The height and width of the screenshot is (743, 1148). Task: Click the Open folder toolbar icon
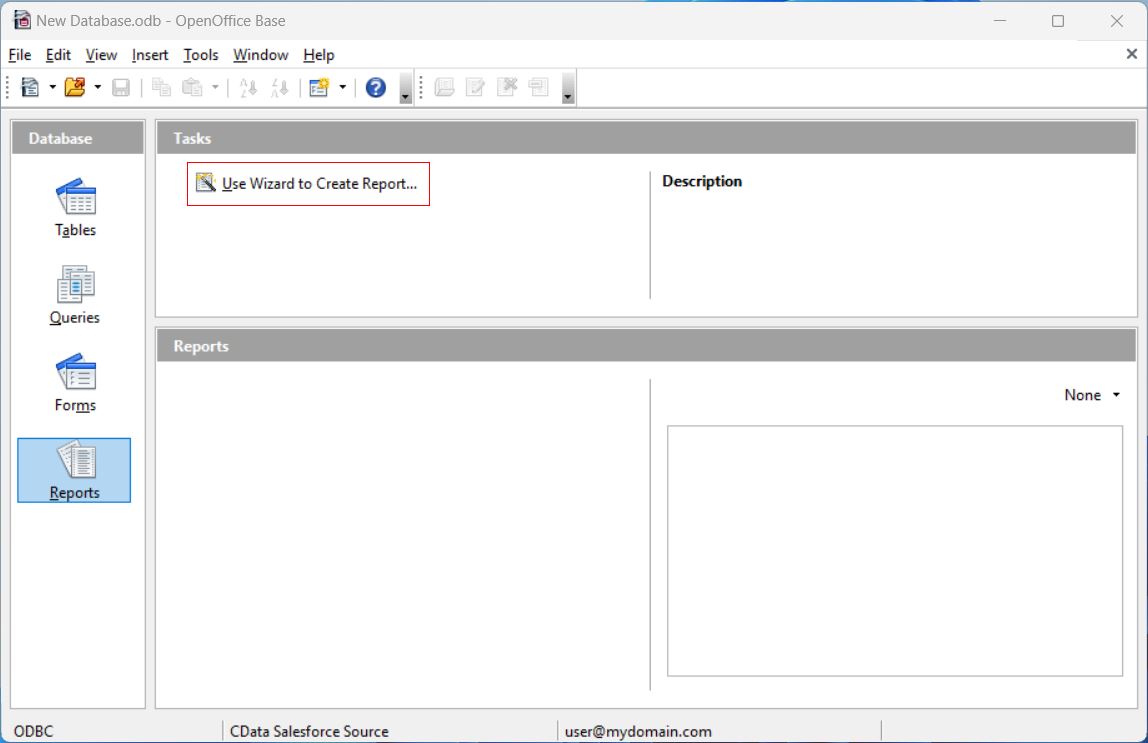[x=75, y=88]
